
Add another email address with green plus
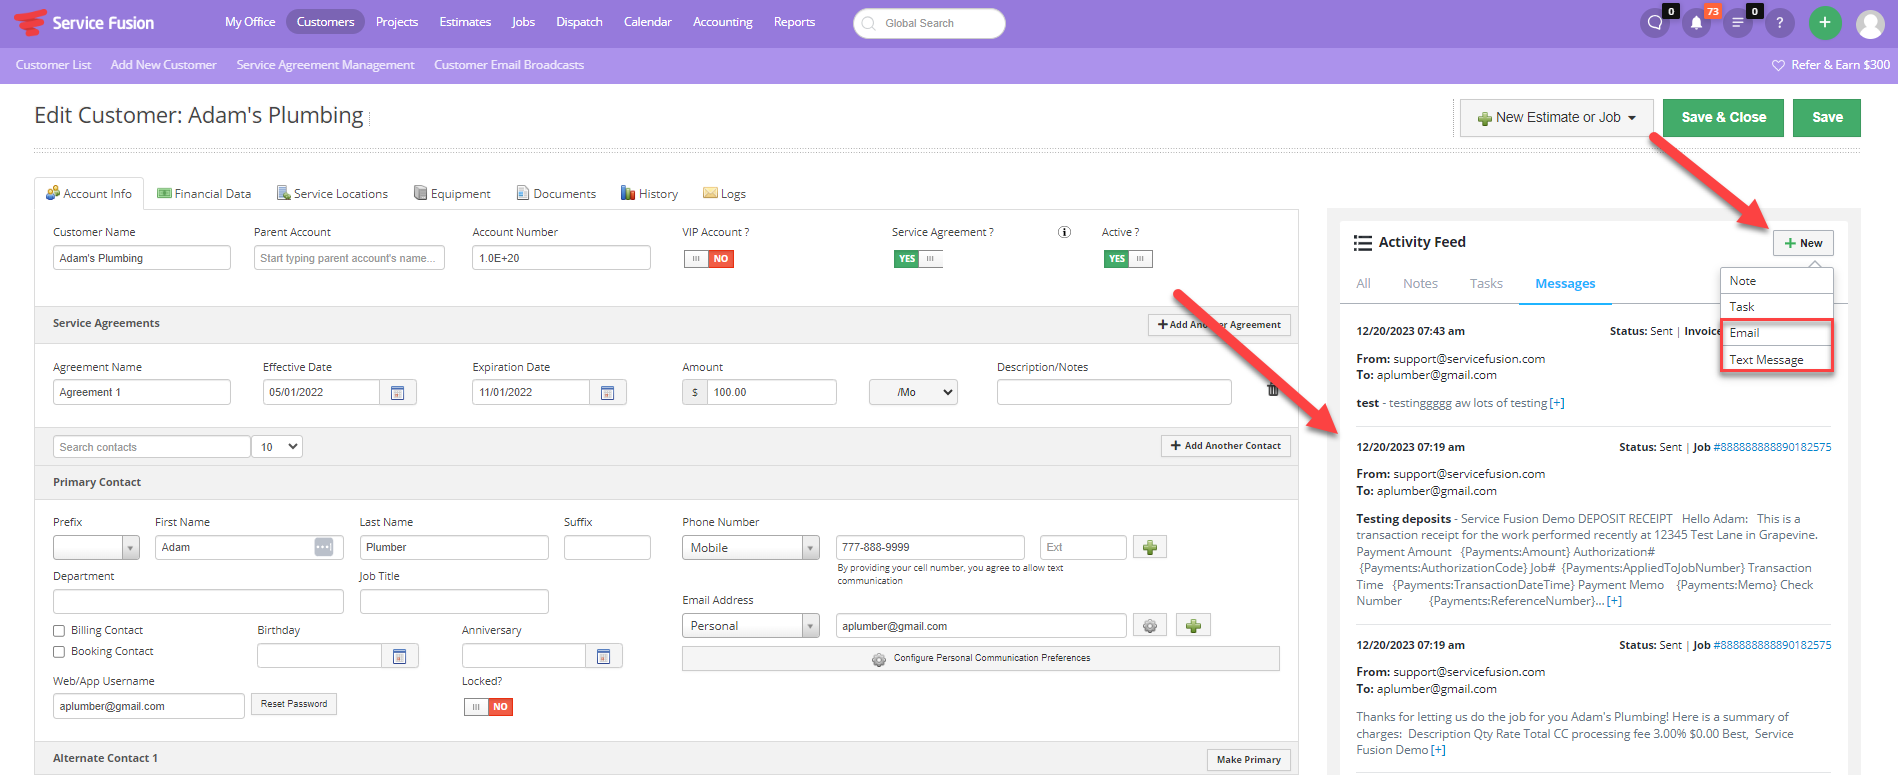click(x=1193, y=626)
